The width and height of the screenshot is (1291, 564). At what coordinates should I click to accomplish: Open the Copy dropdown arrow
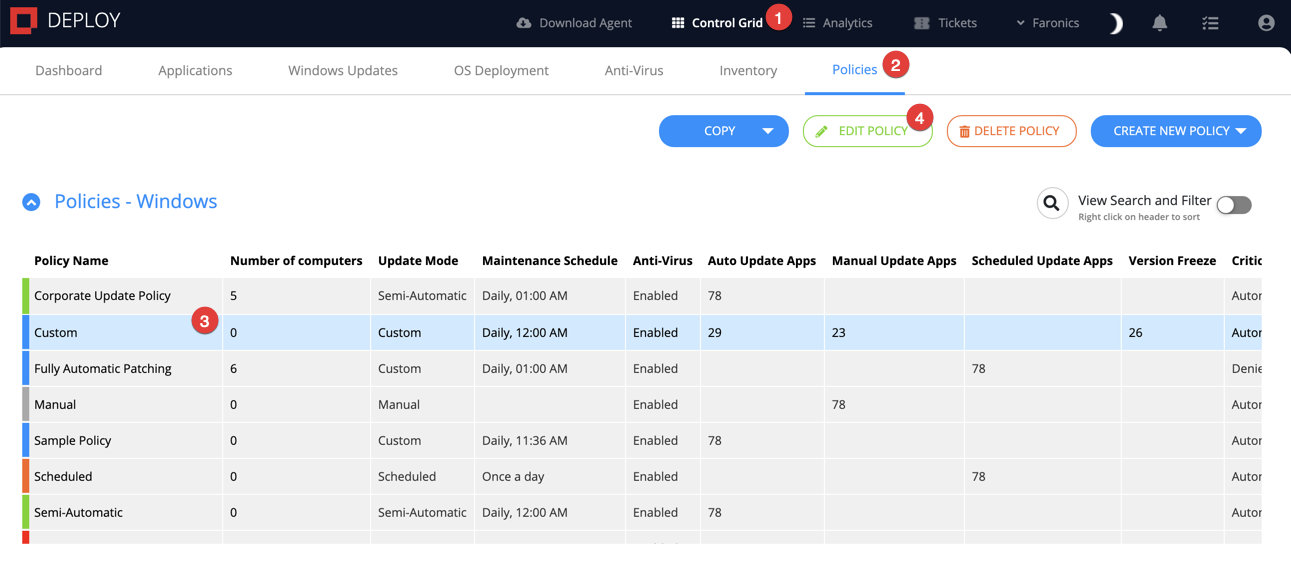click(768, 131)
